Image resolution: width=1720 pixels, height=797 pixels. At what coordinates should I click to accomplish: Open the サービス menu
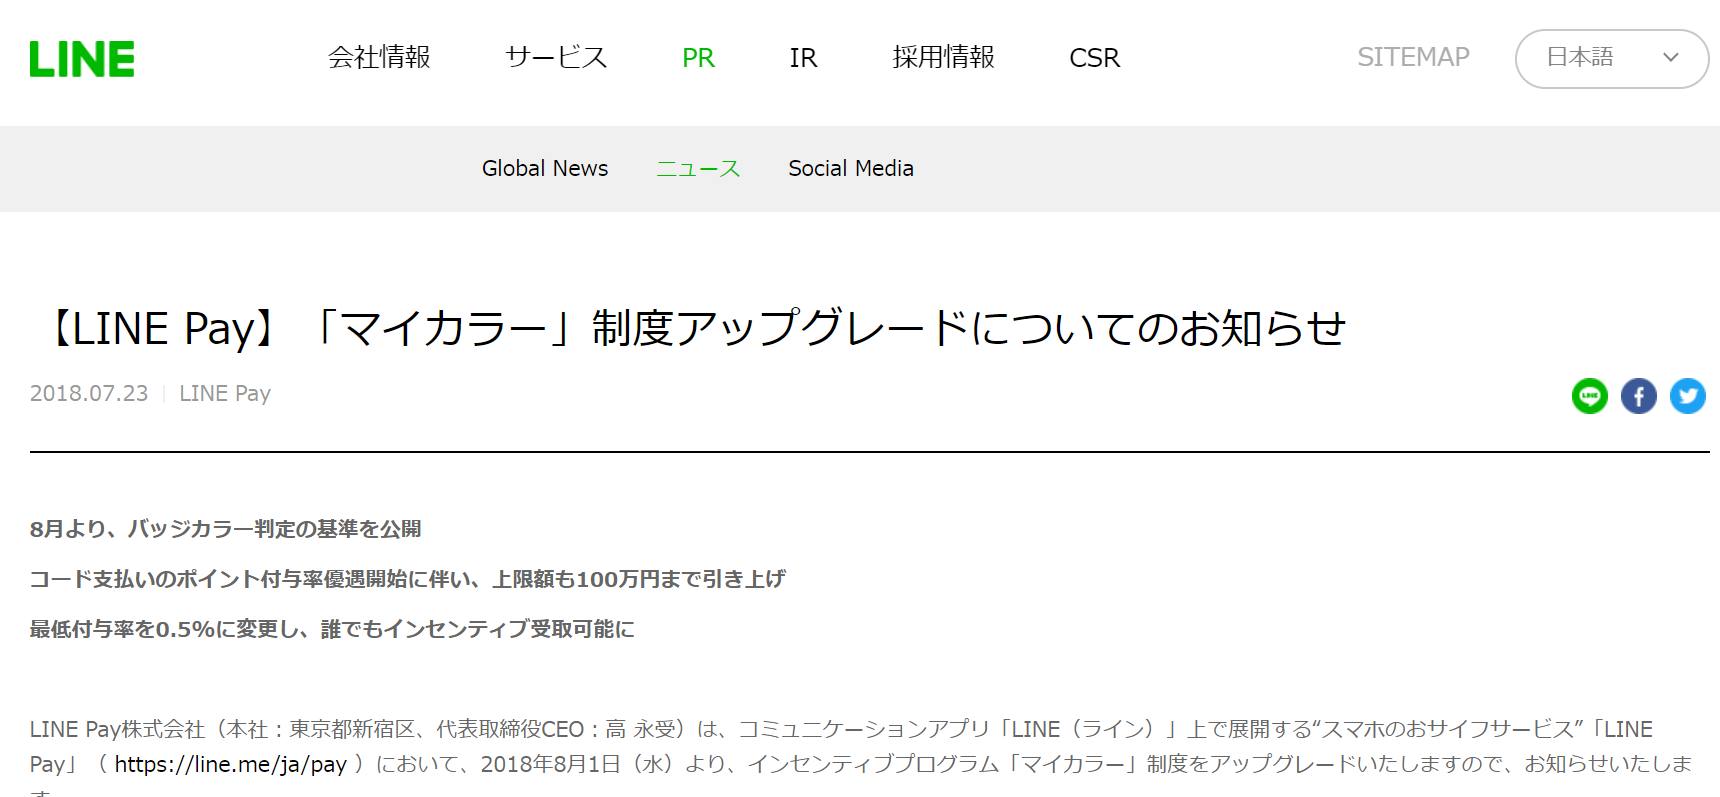(556, 58)
